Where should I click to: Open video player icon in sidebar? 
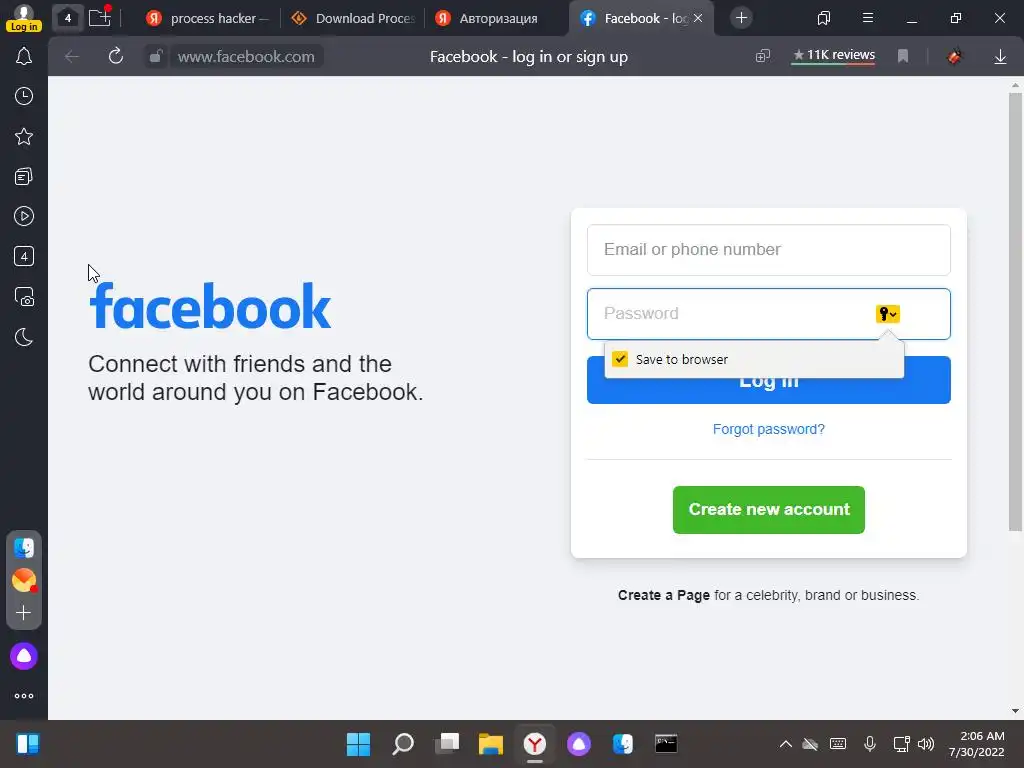(24, 216)
